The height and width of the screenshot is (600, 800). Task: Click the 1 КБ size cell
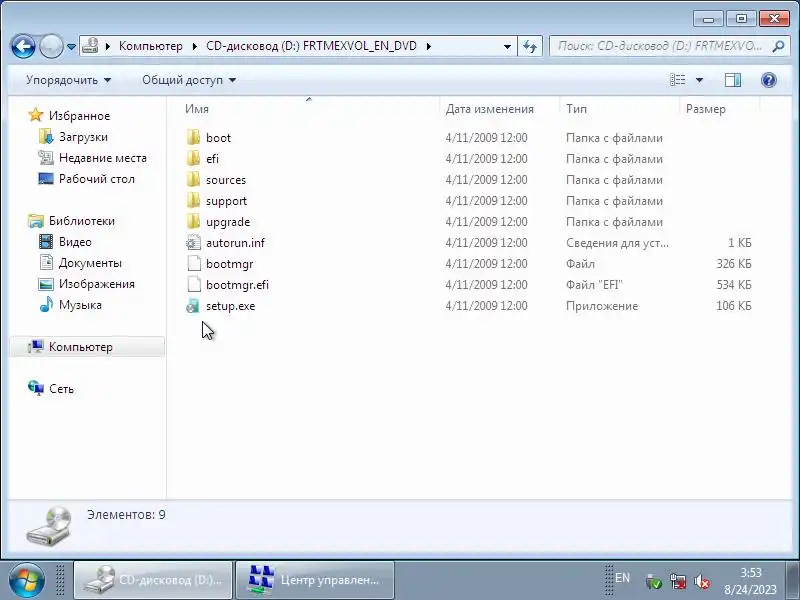coord(739,243)
